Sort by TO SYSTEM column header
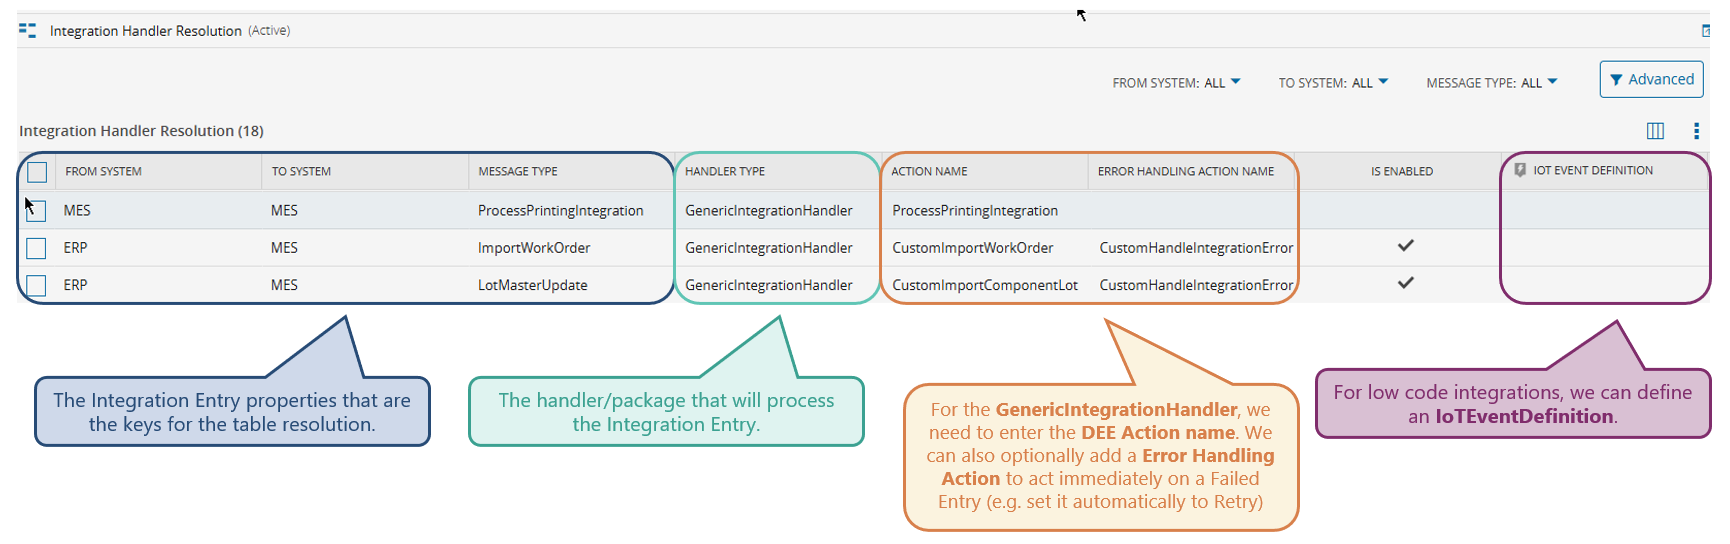The height and width of the screenshot is (544, 1730). pos(301,172)
